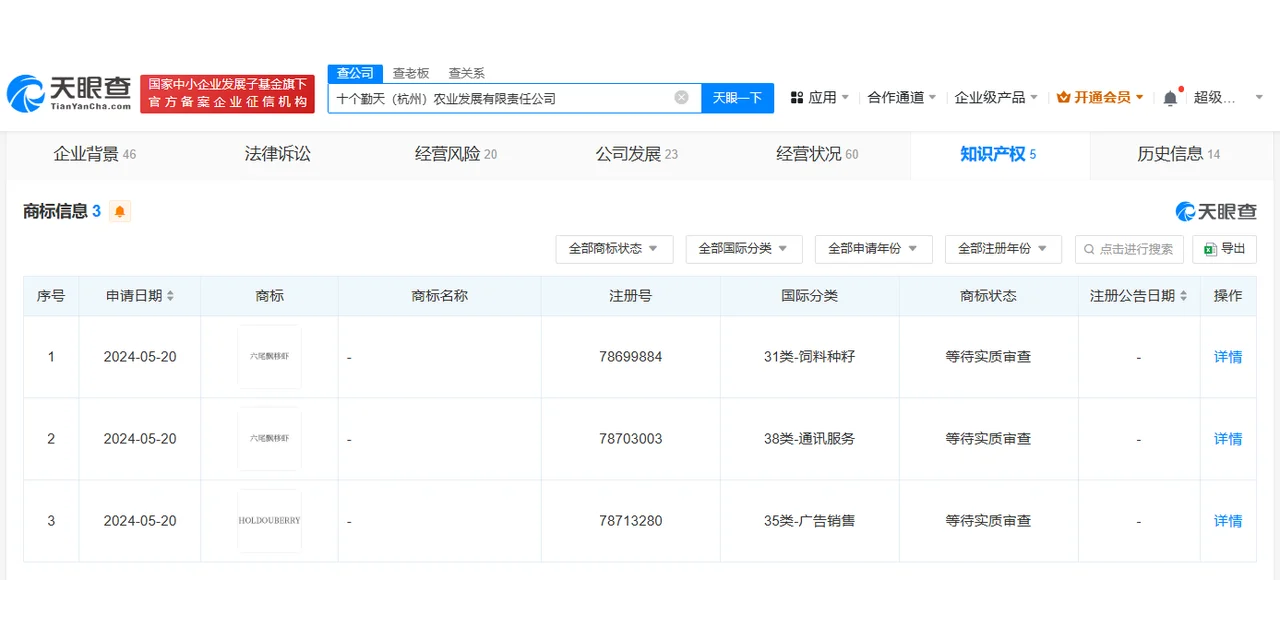Open the 全部国际分类 dropdown
Screen dimensions: 1280x640
(744, 249)
